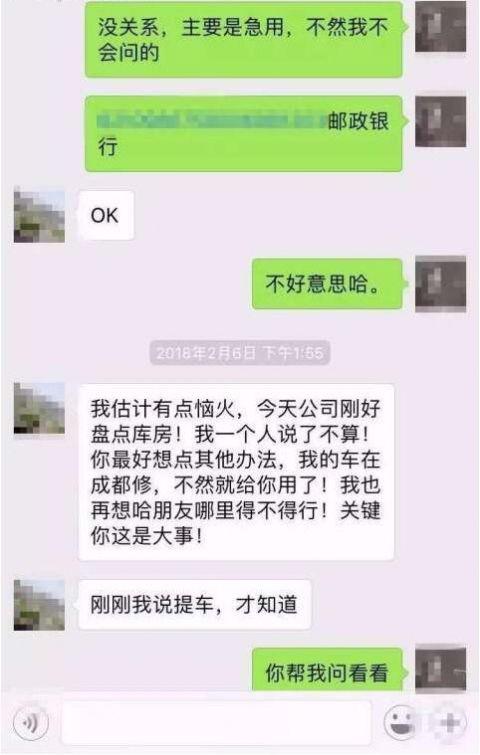The width and height of the screenshot is (480, 755).
Task: Open contact avatar beside 我估计有点恼火 message
Action: [x=39, y=408]
